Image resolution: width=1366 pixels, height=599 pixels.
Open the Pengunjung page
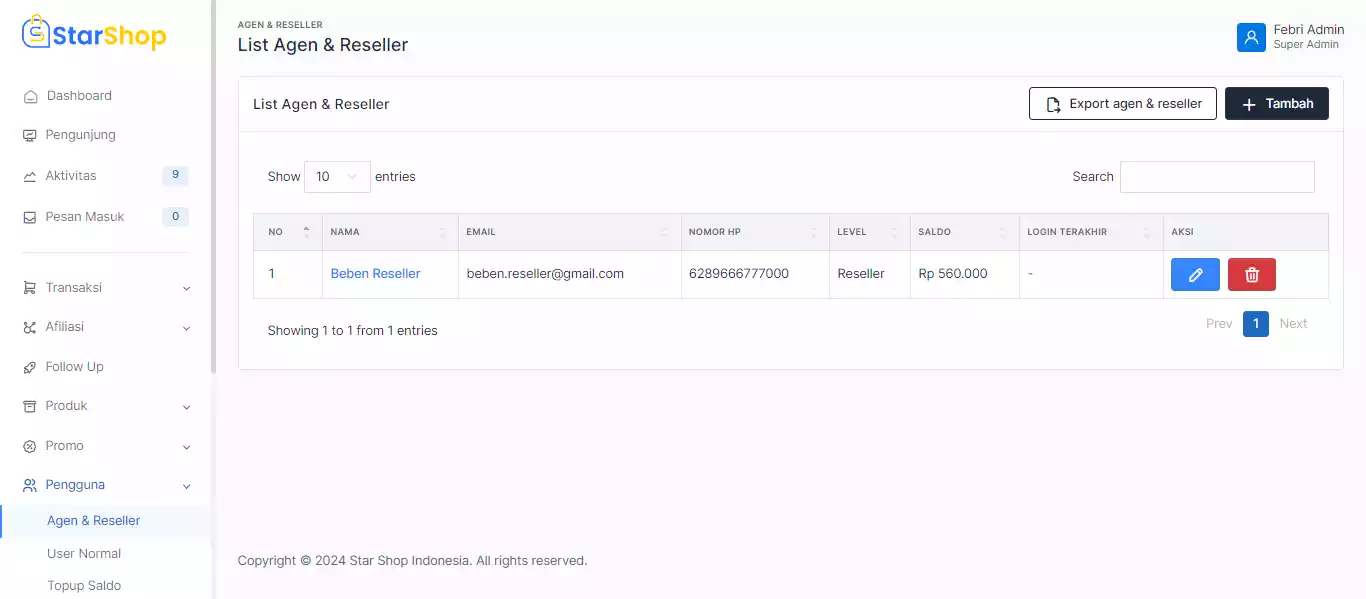(80, 135)
